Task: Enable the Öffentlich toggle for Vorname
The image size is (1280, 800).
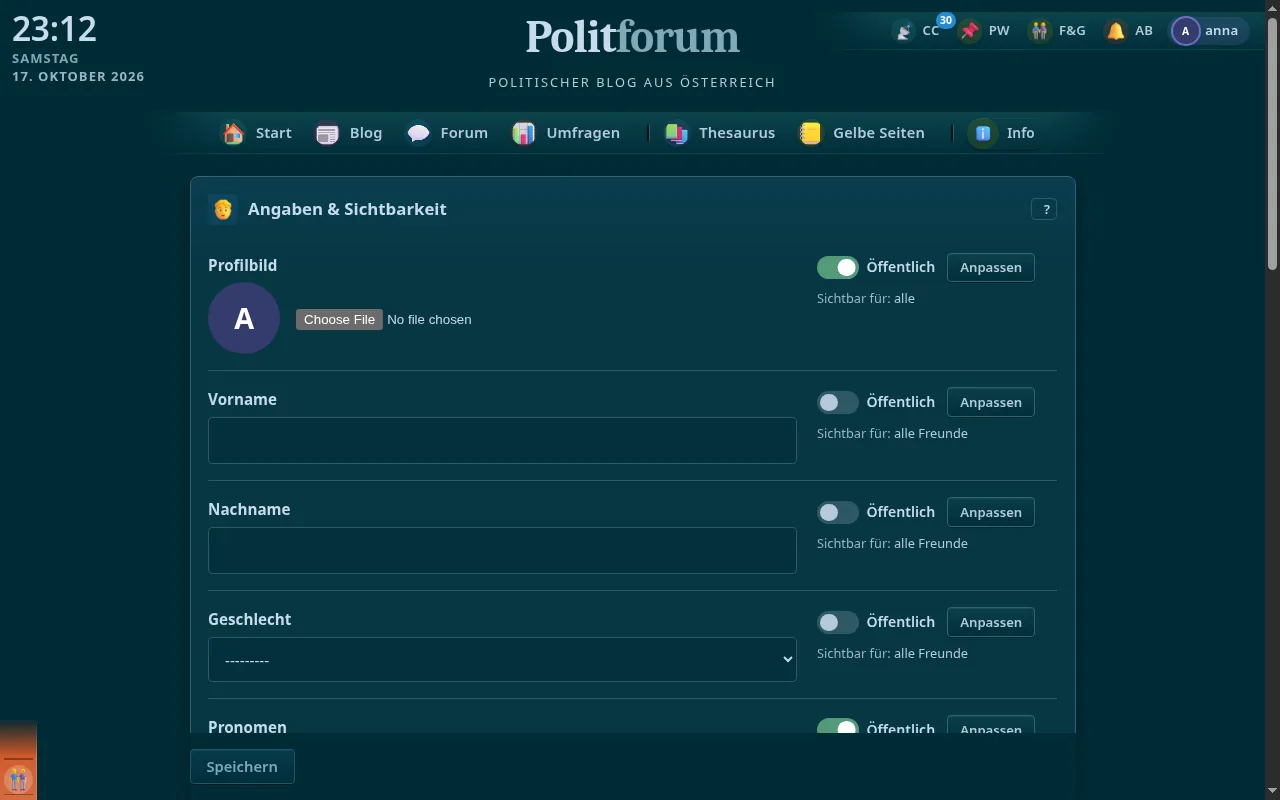Action: (x=838, y=402)
